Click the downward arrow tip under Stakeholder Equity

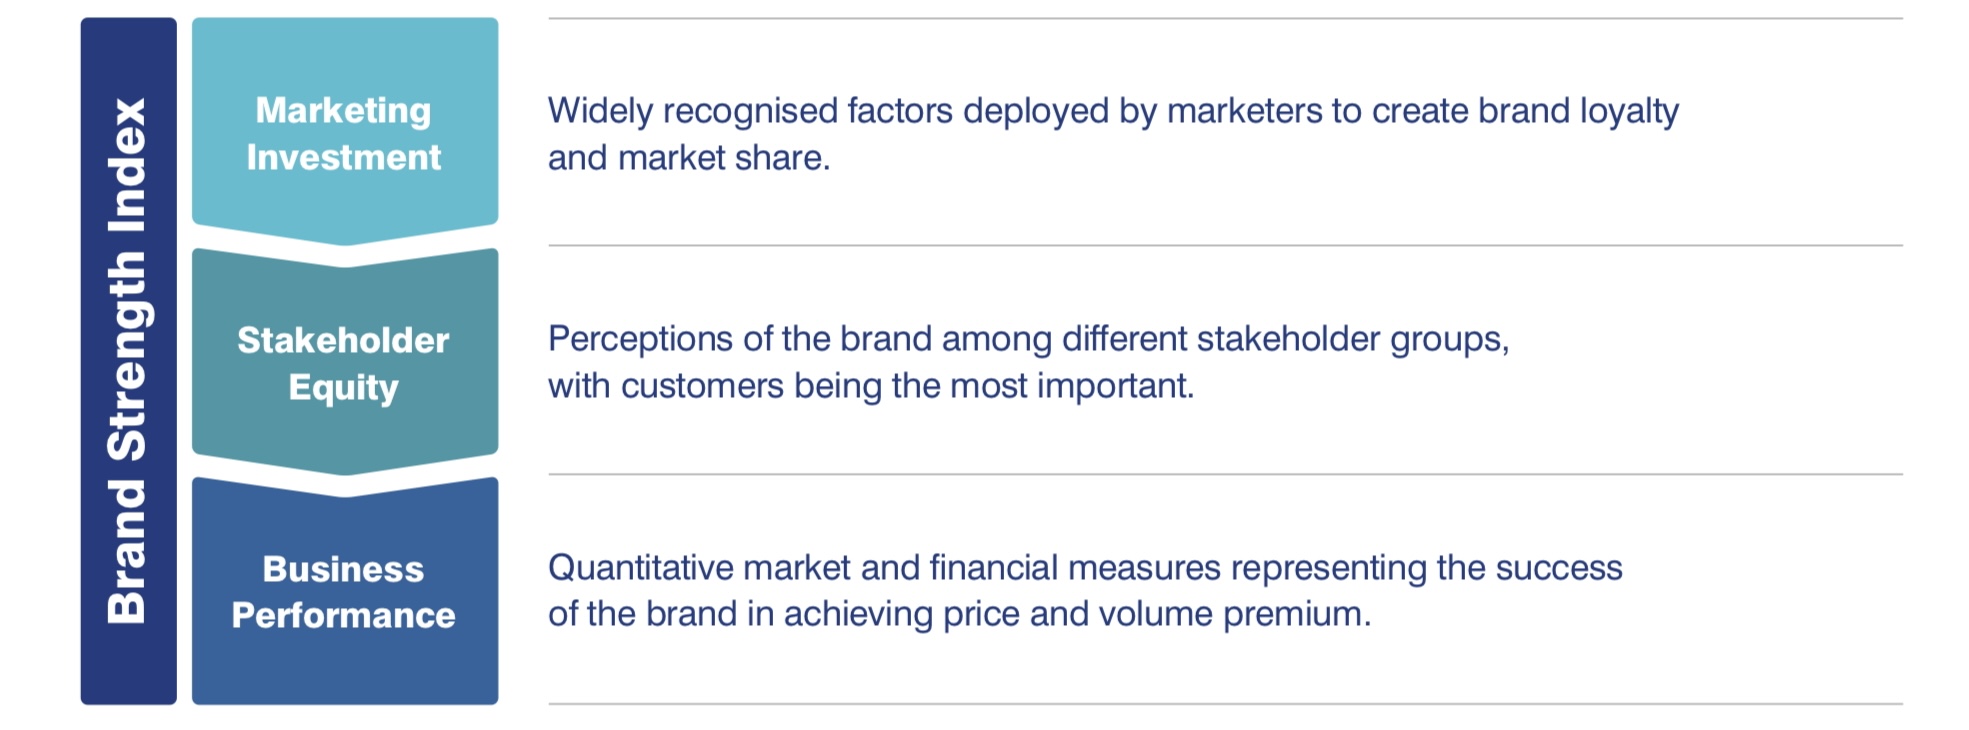[345, 466]
